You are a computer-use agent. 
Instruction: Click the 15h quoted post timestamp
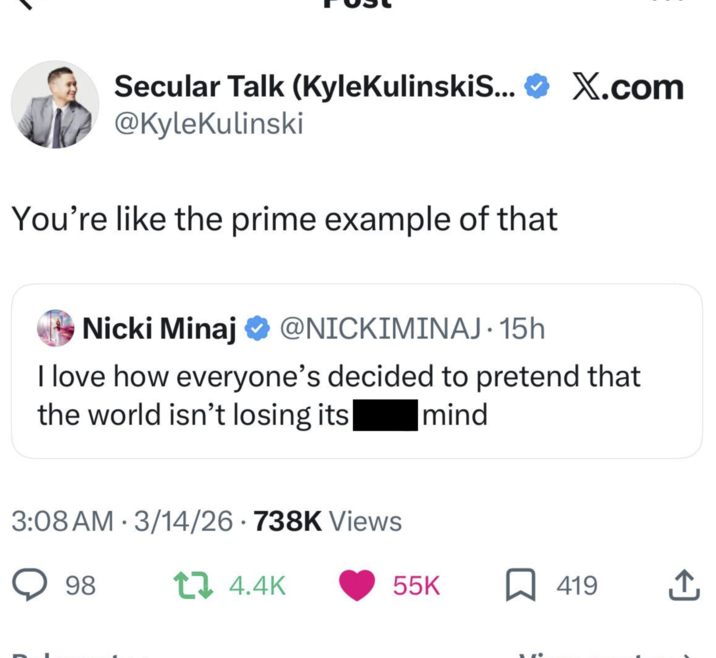tap(522, 327)
